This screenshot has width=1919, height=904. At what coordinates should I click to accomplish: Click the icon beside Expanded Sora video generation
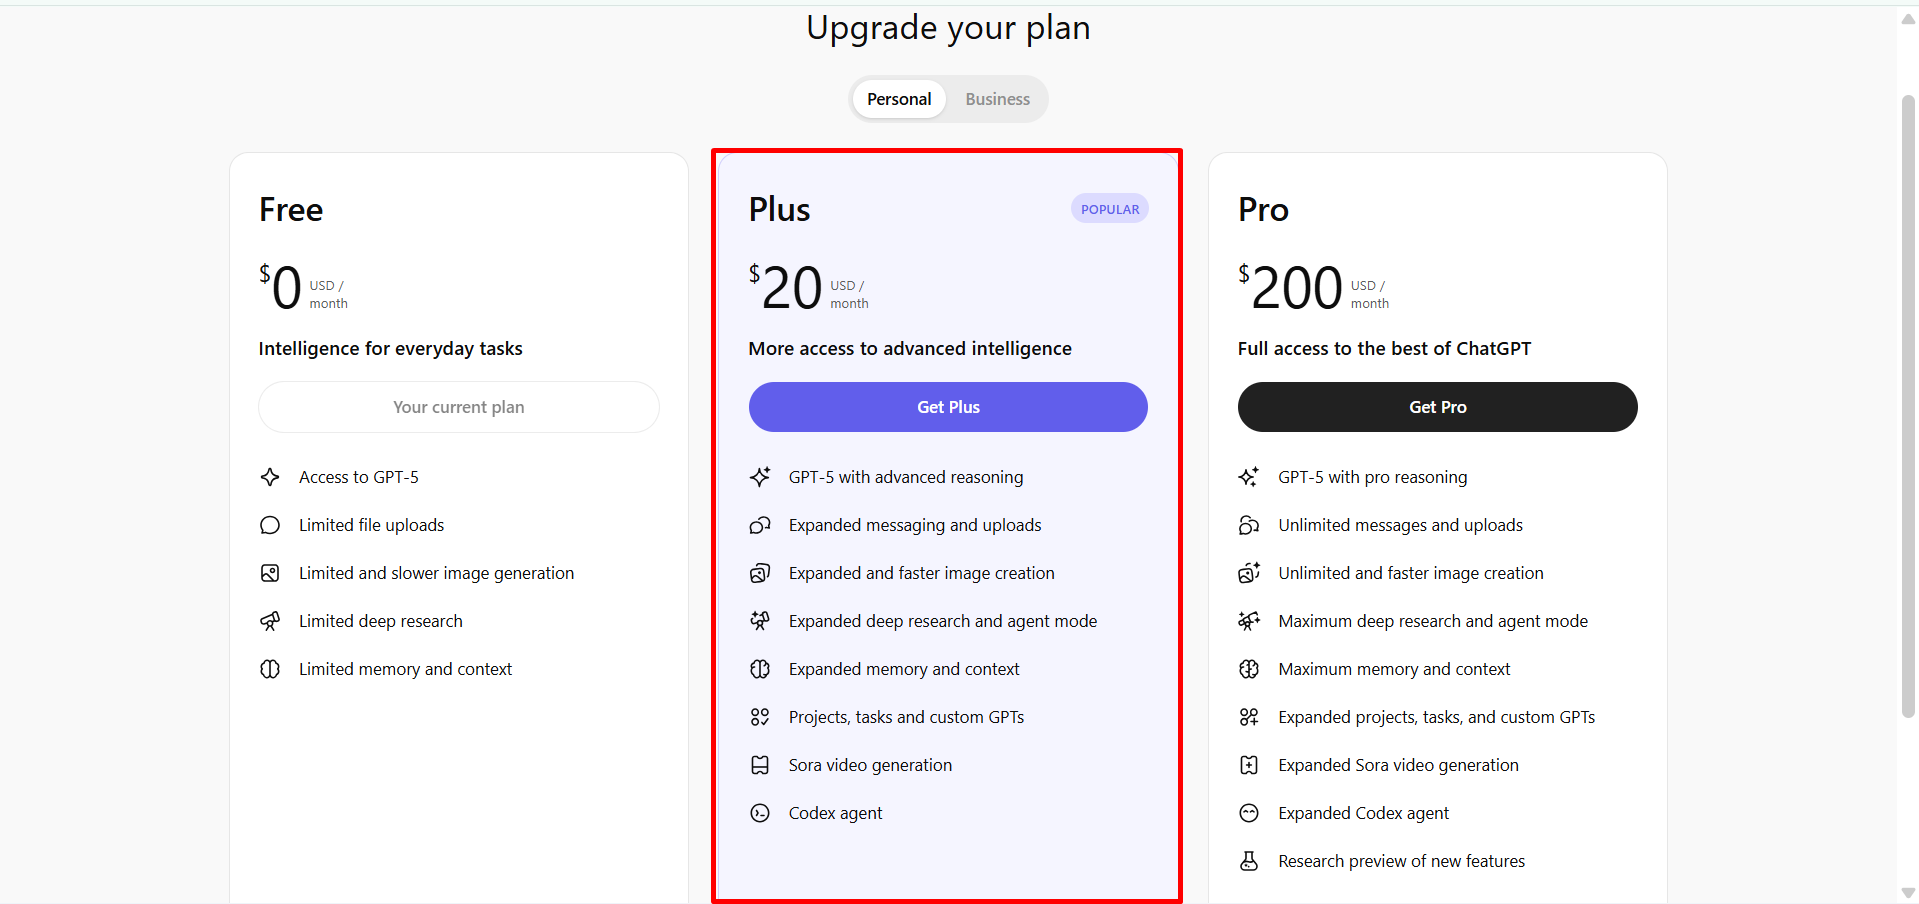tap(1249, 765)
